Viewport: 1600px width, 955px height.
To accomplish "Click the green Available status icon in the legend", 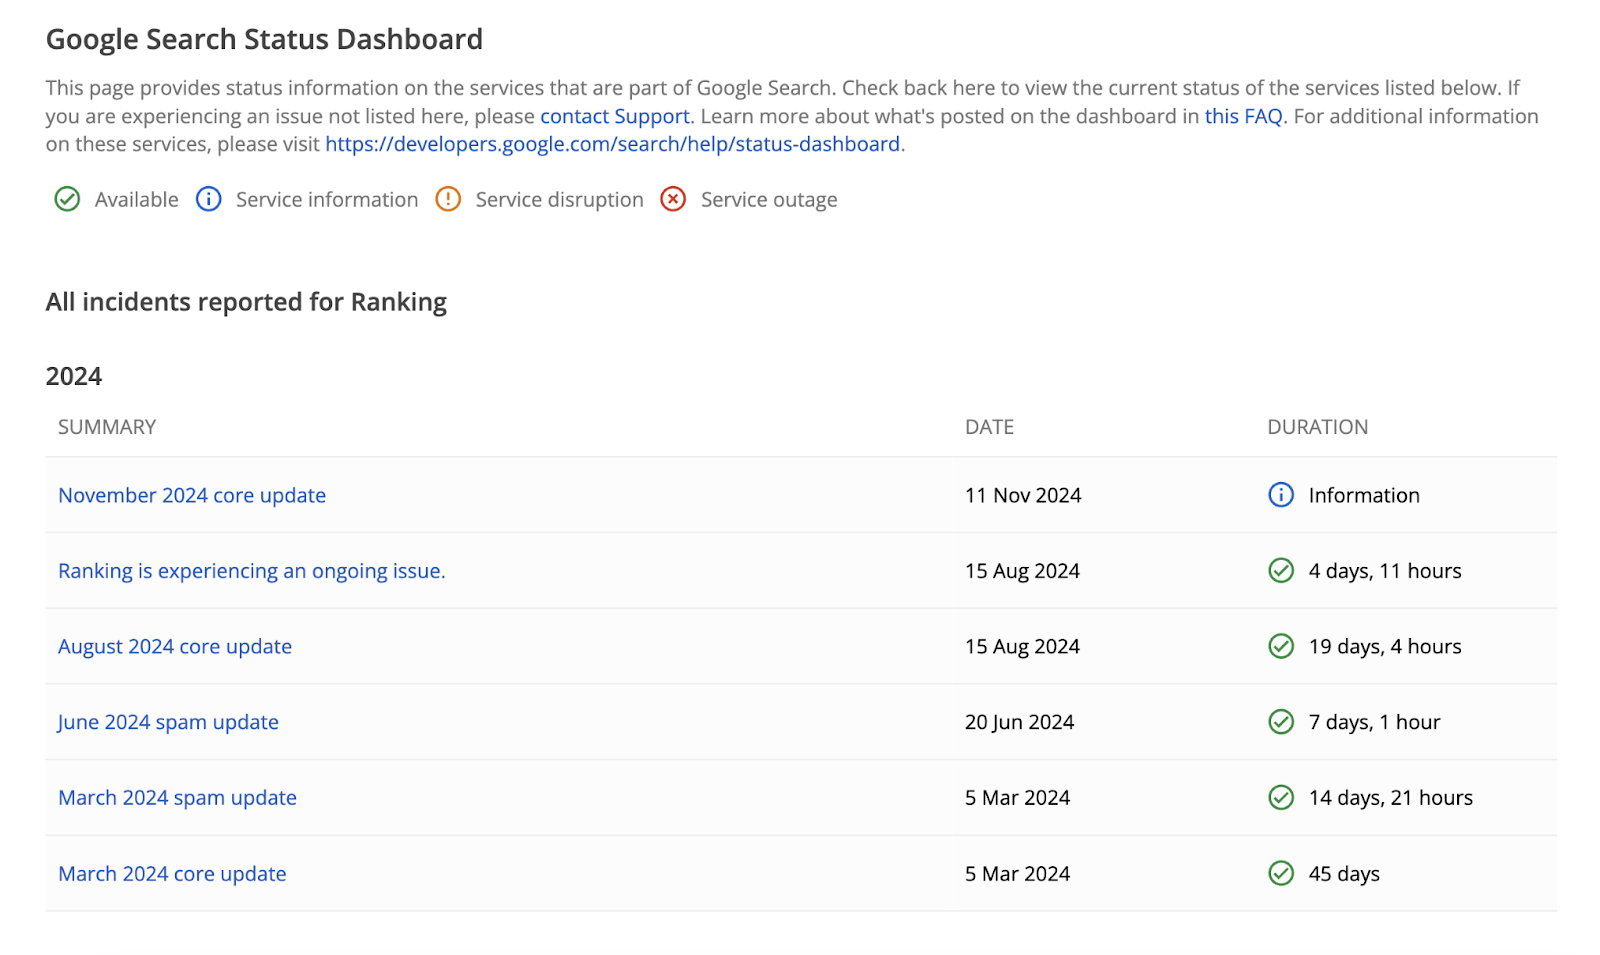I will pos(66,199).
